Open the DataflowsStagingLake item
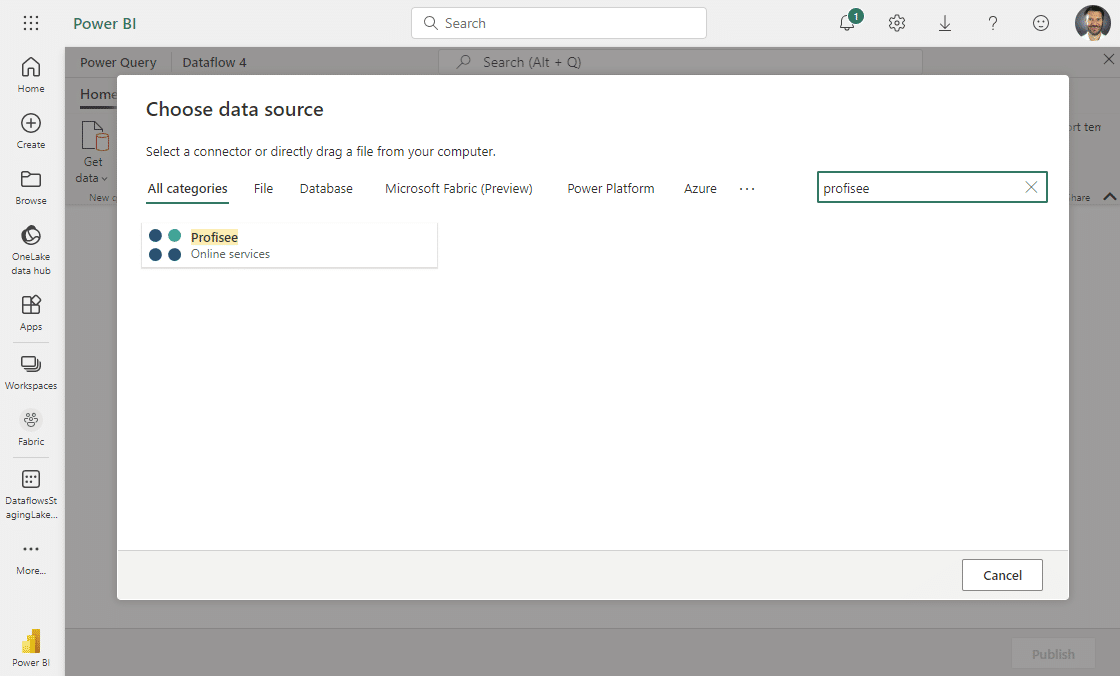 pos(31,494)
